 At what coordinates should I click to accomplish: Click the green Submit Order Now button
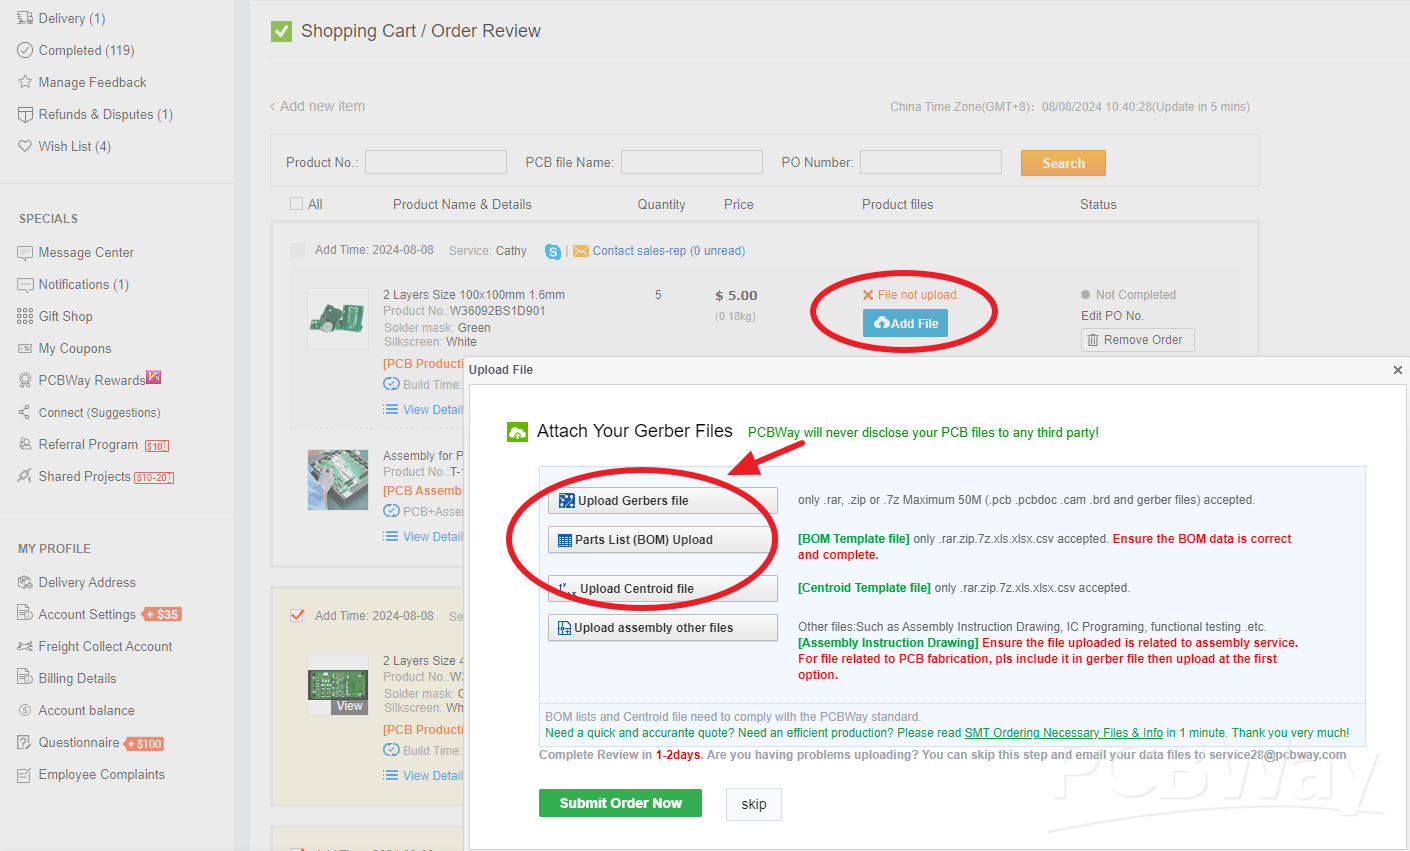point(620,803)
